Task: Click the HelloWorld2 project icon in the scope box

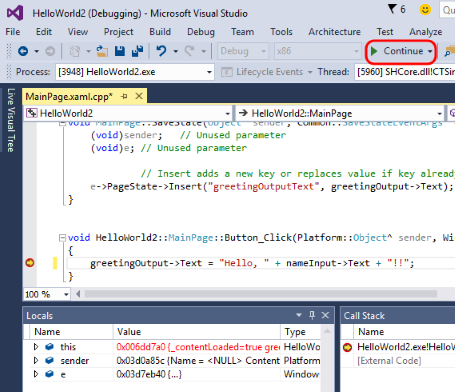Action: 32,113
